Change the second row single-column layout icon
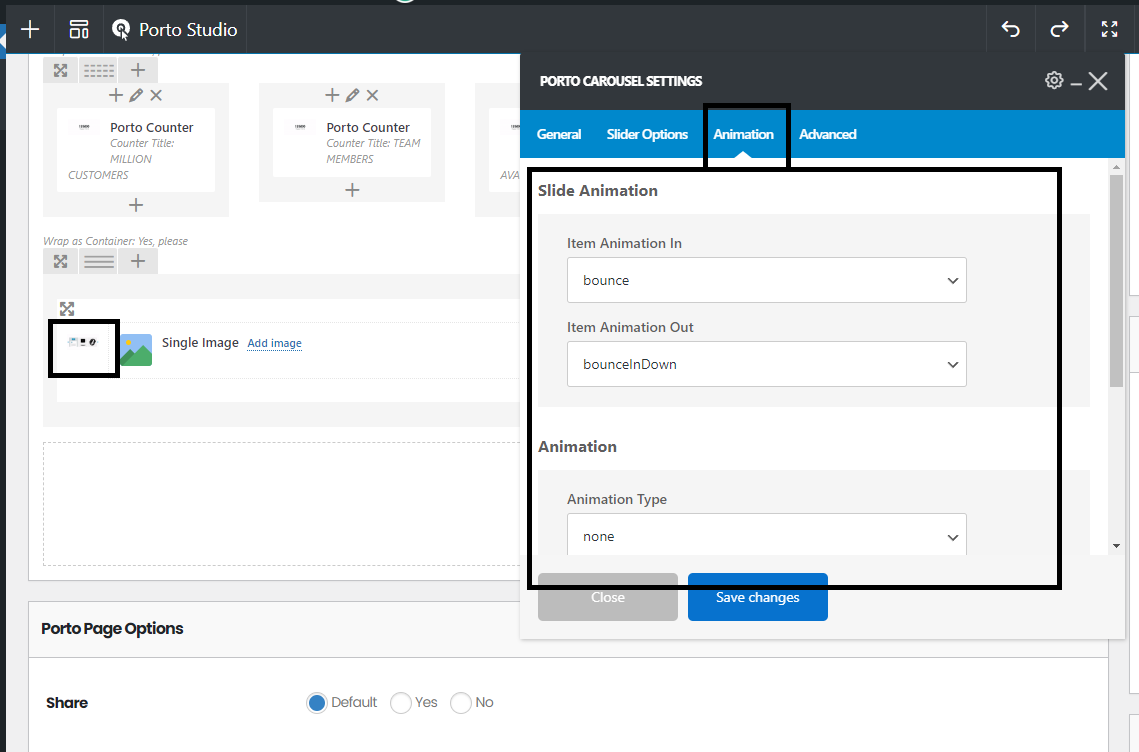 pyautogui.click(x=99, y=261)
